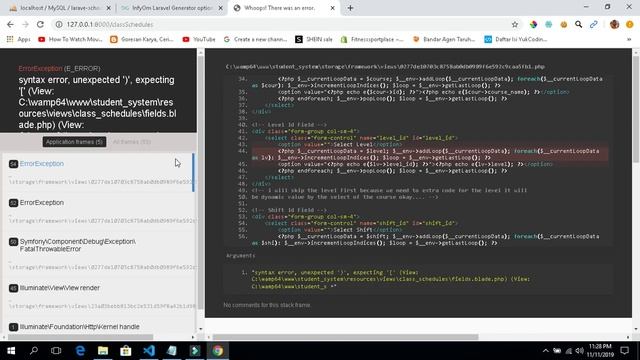
Task: Open the notification center icon
Action: click(x=624, y=351)
